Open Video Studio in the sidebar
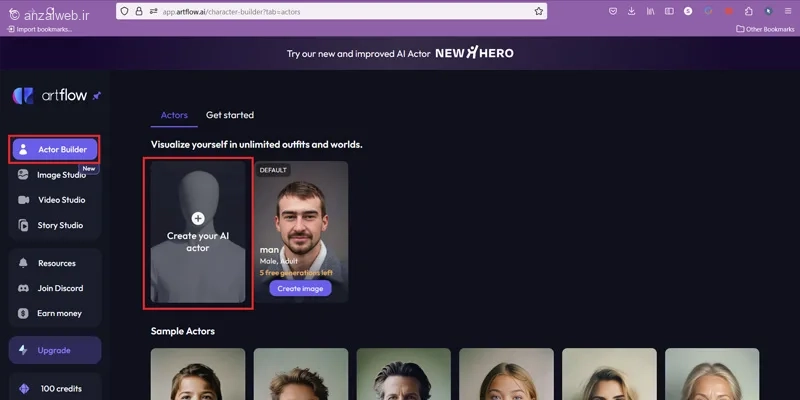Viewport: 800px width, 400px height. [55, 200]
